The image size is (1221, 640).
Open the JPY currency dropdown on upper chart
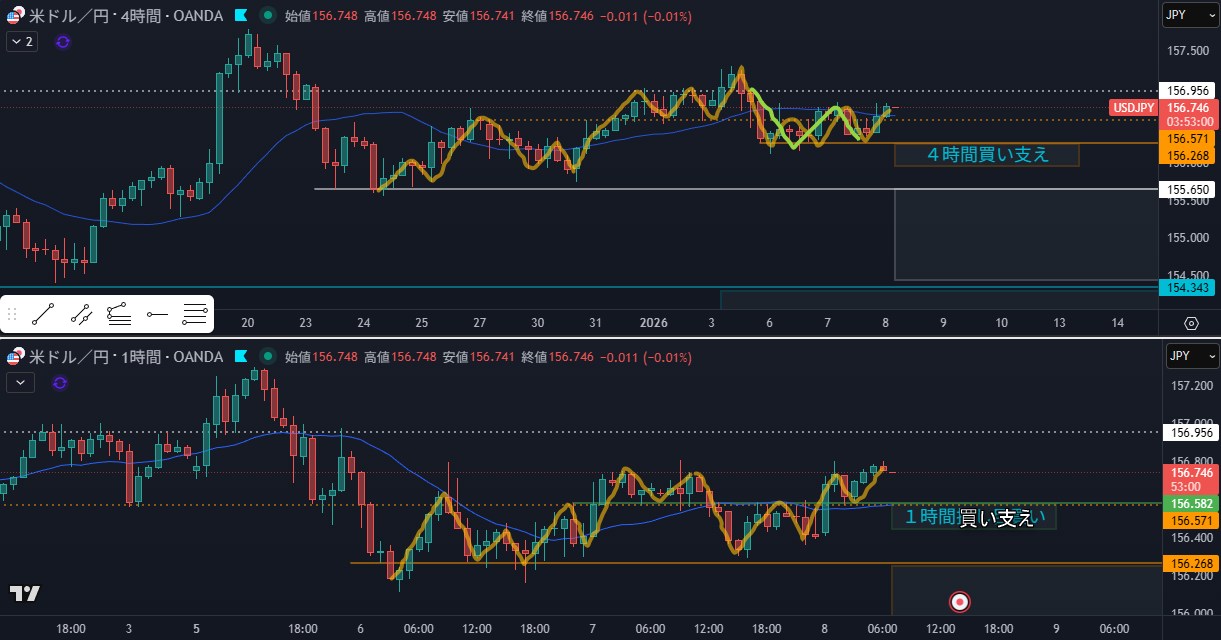[1191, 15]
